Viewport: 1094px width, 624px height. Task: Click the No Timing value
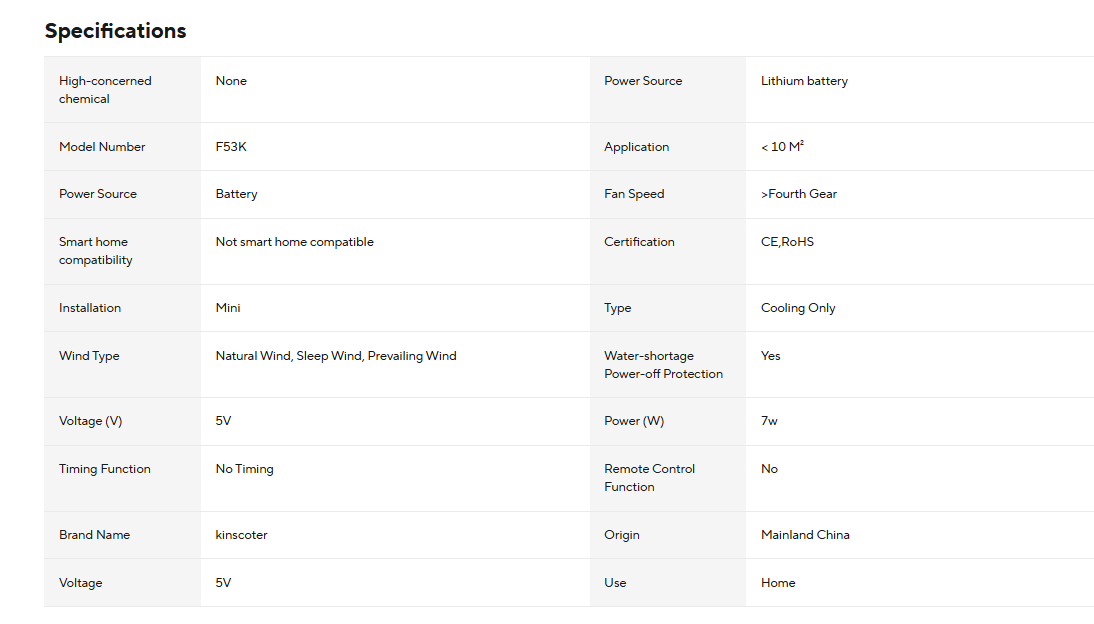[244, 469]
